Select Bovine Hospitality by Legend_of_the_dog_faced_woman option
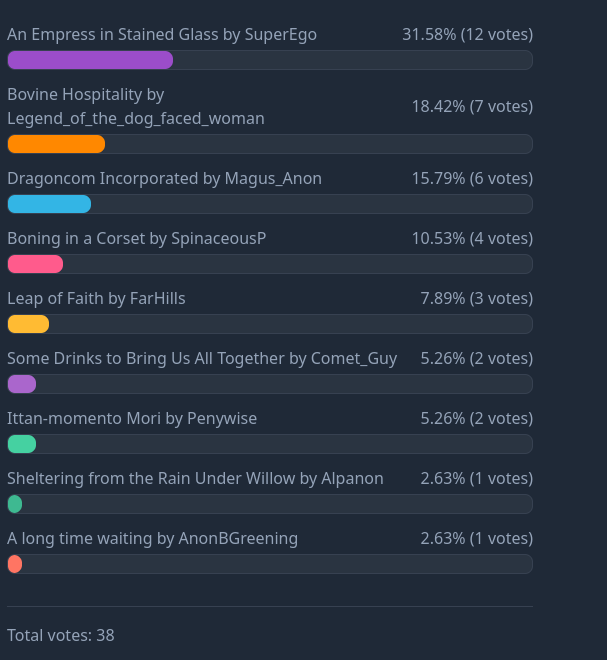 136,106
